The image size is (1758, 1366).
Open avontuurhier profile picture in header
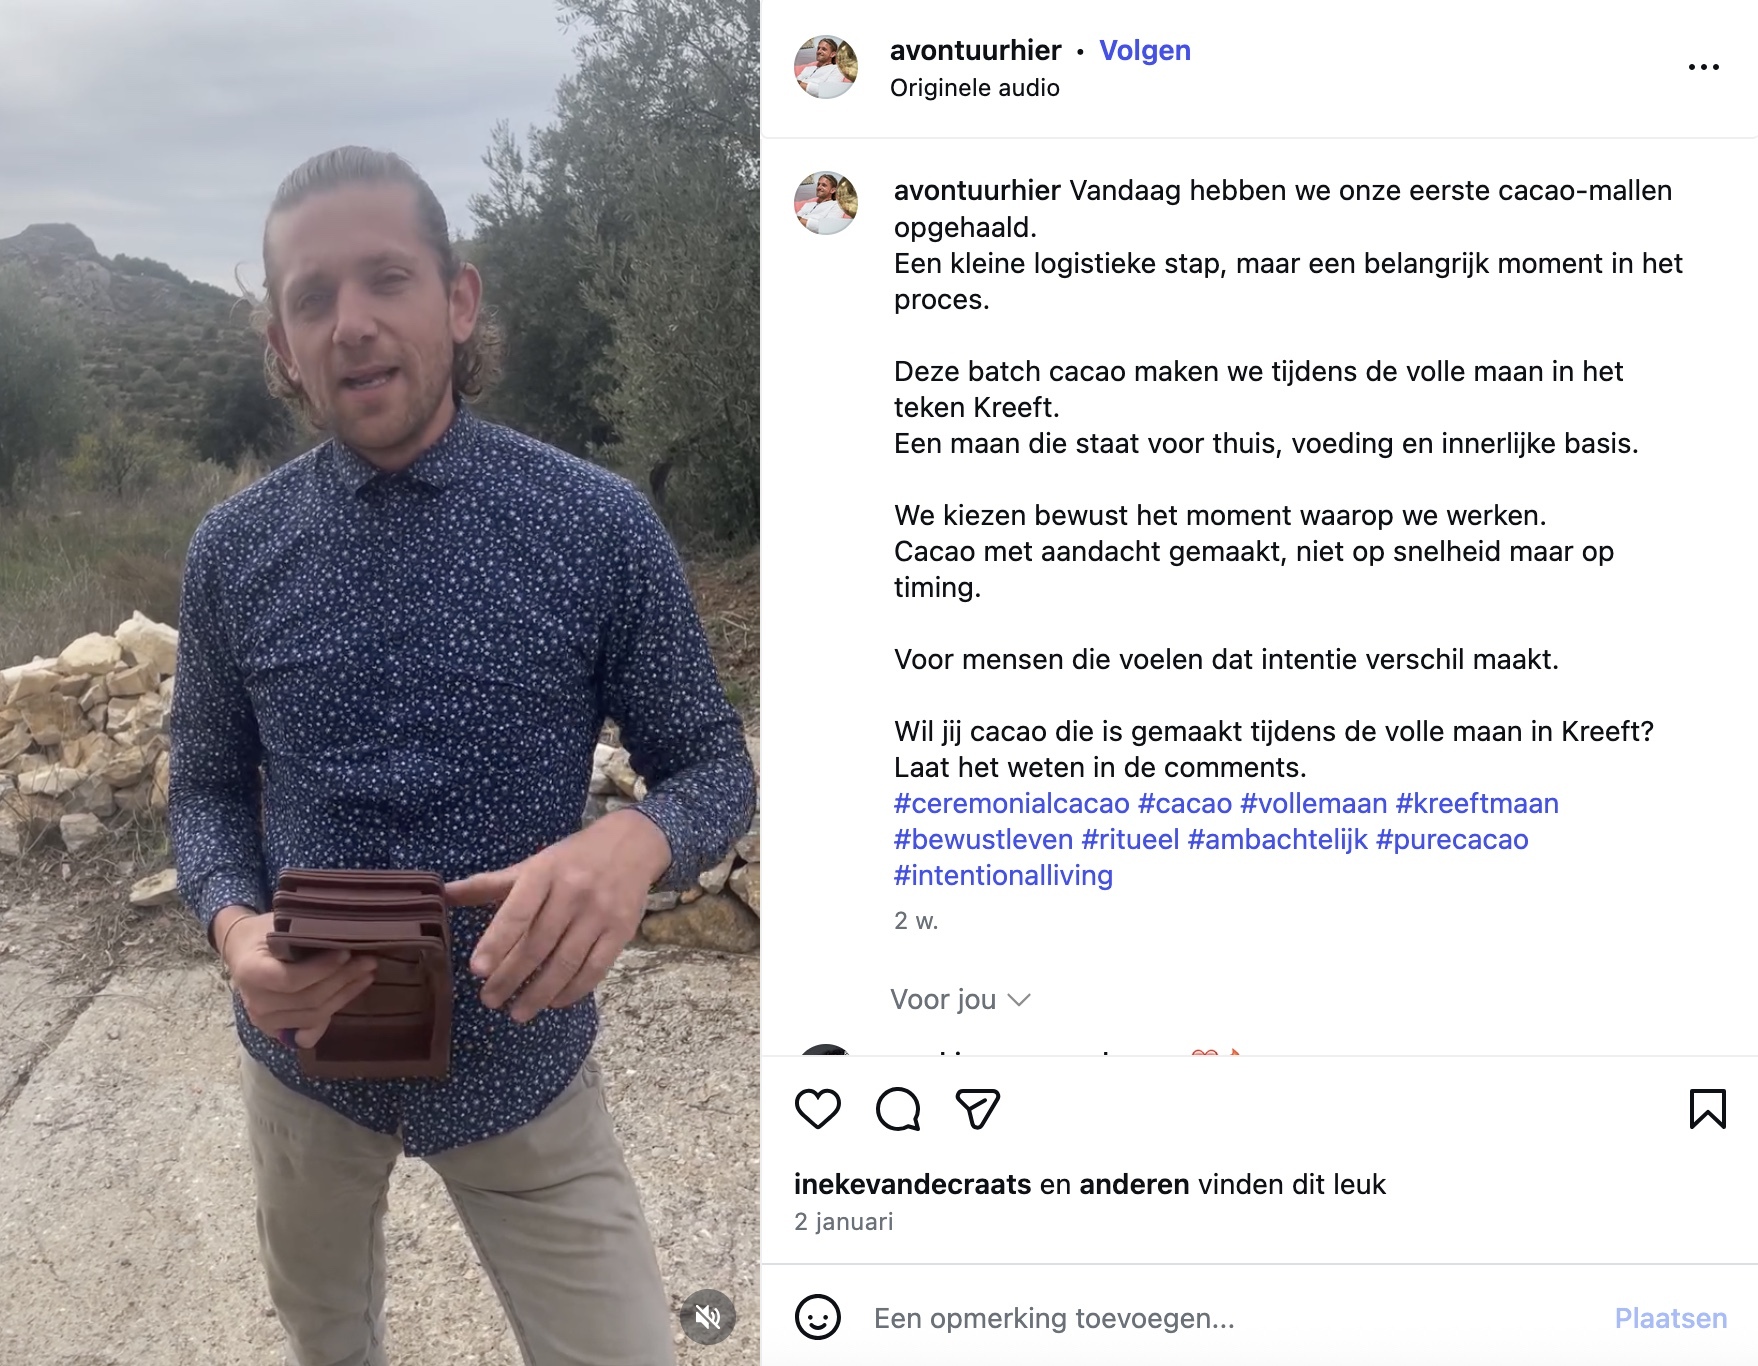pyautogui.click(x=825, y=67)
